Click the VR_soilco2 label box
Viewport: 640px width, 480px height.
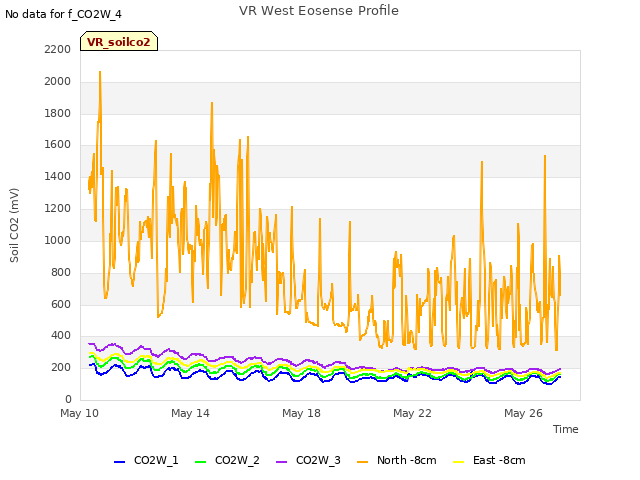point(119,41)
